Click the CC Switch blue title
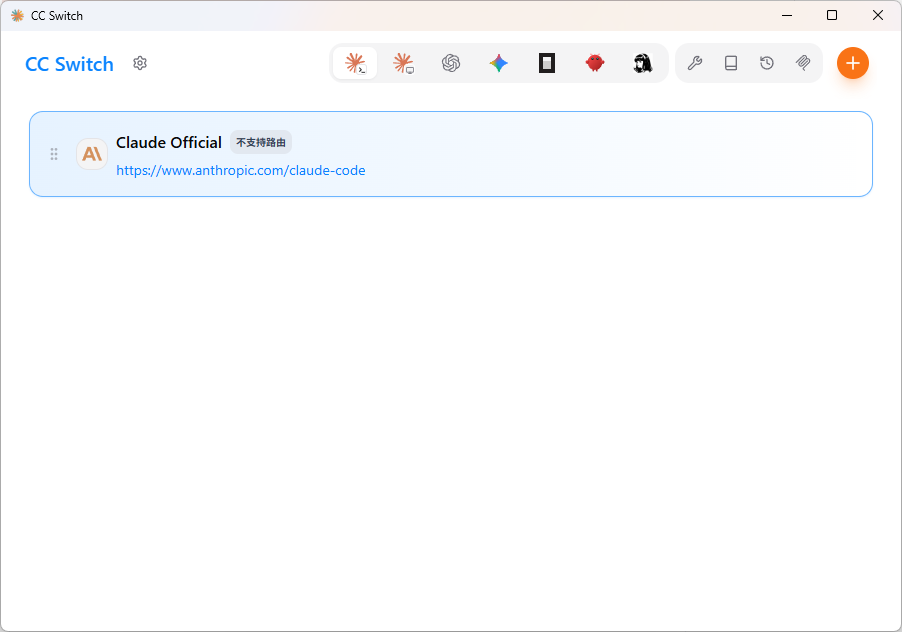 tap(70, 64)
